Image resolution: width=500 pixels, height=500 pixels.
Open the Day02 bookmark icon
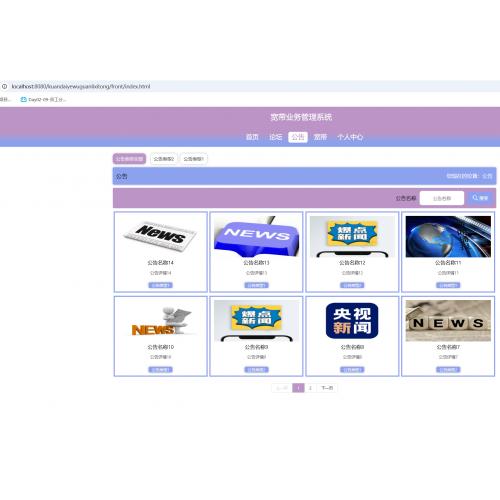23,99
